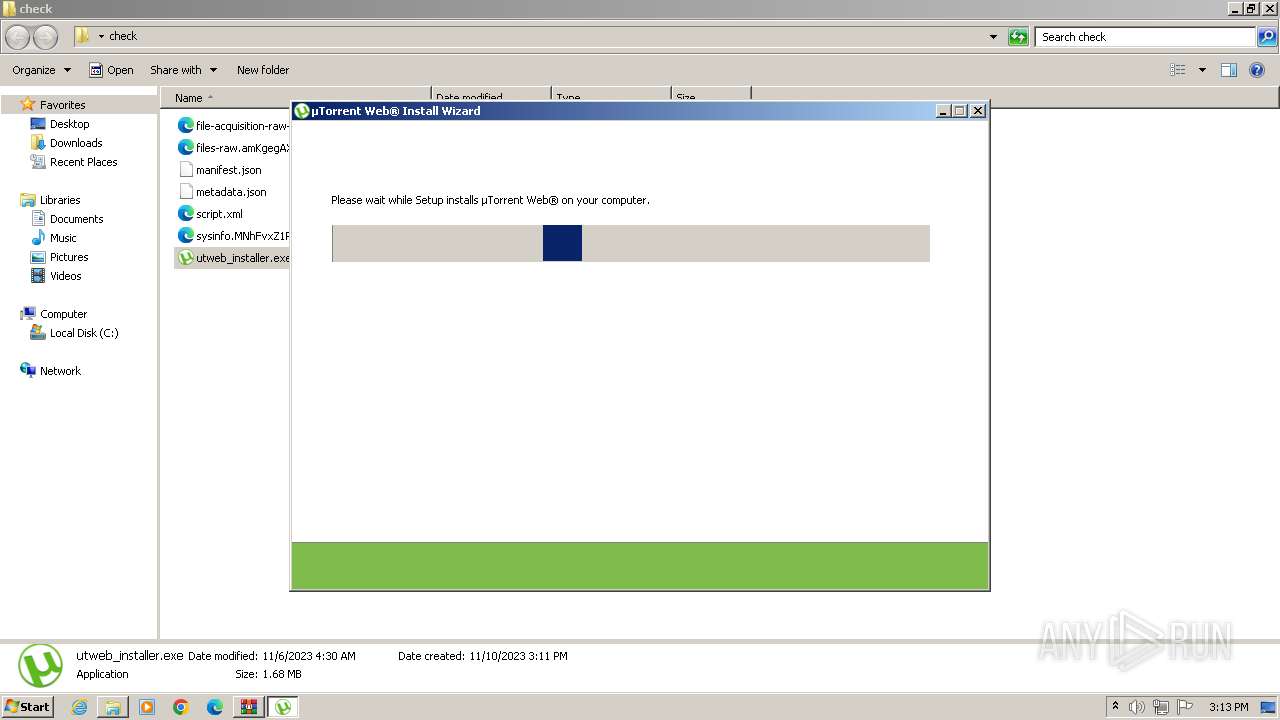
Task: Click the Back navigation button
Action: tap(17, 37)
